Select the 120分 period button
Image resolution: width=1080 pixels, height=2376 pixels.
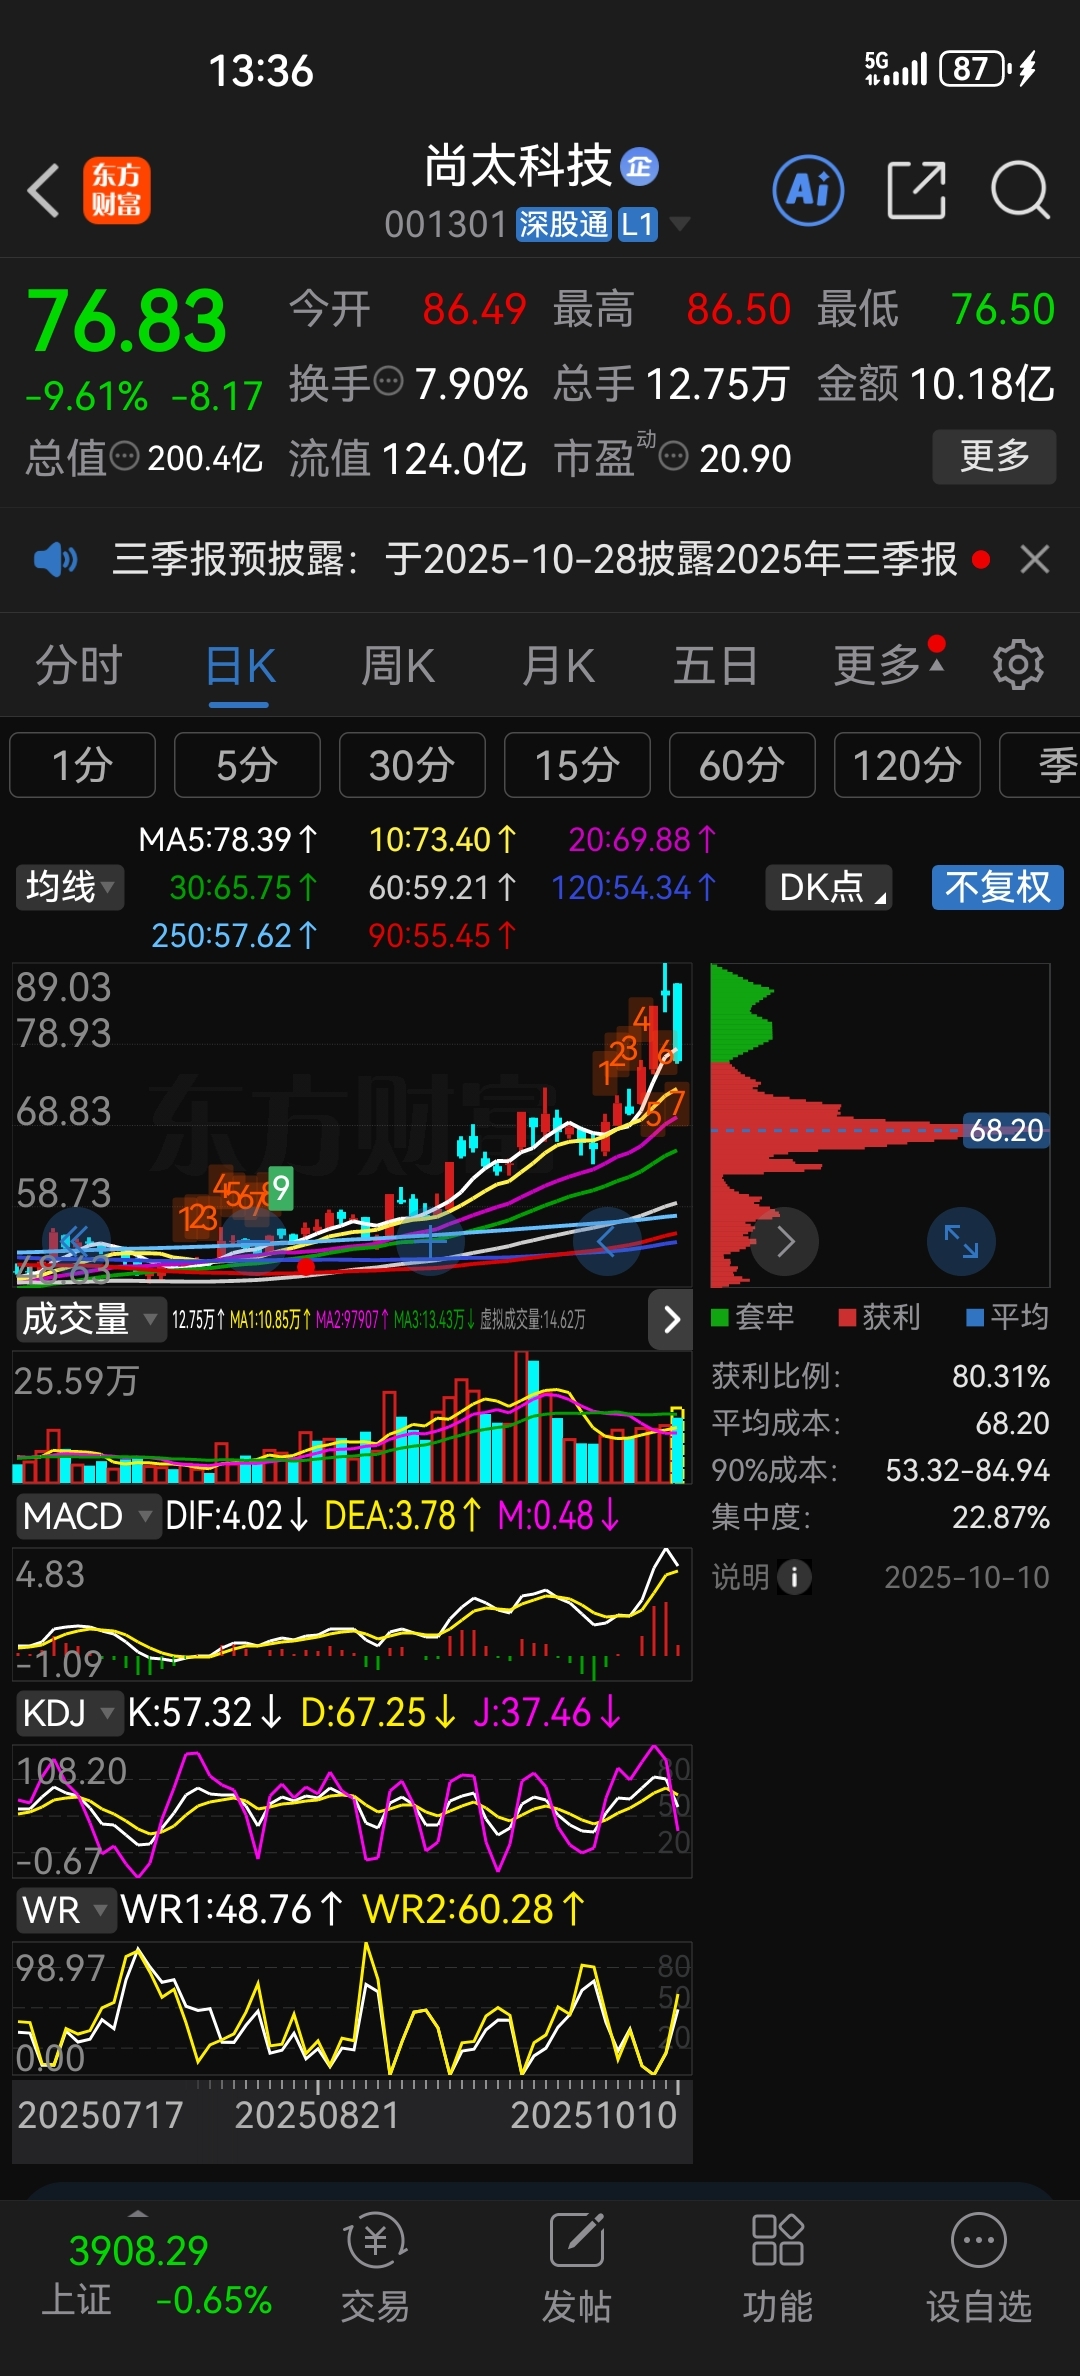tap(907, 765)
